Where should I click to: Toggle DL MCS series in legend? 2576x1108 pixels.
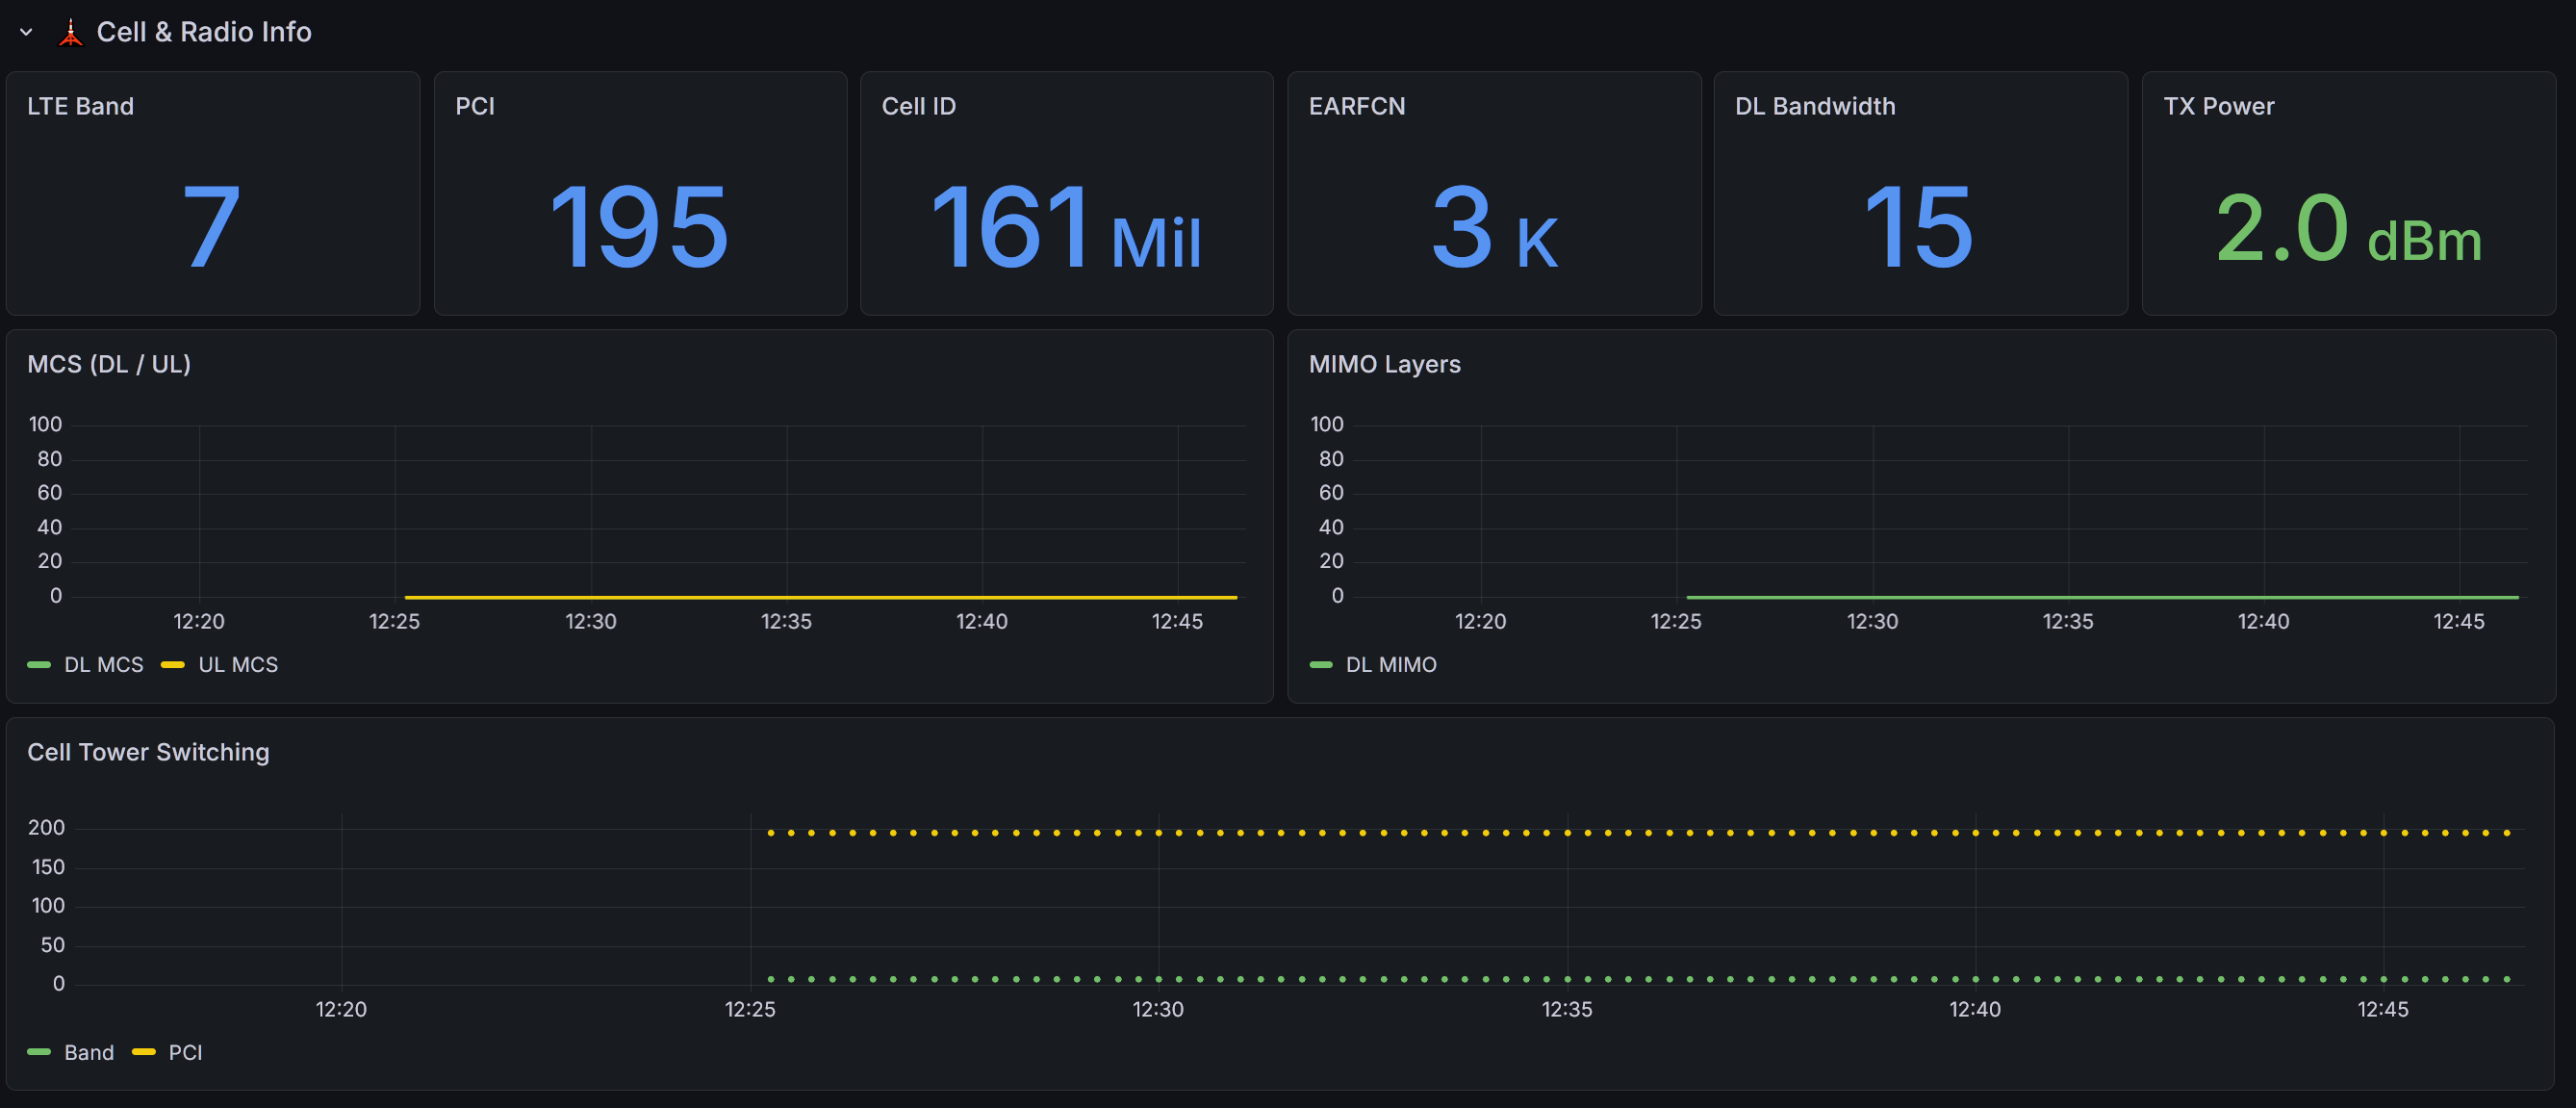pos(103,665)
